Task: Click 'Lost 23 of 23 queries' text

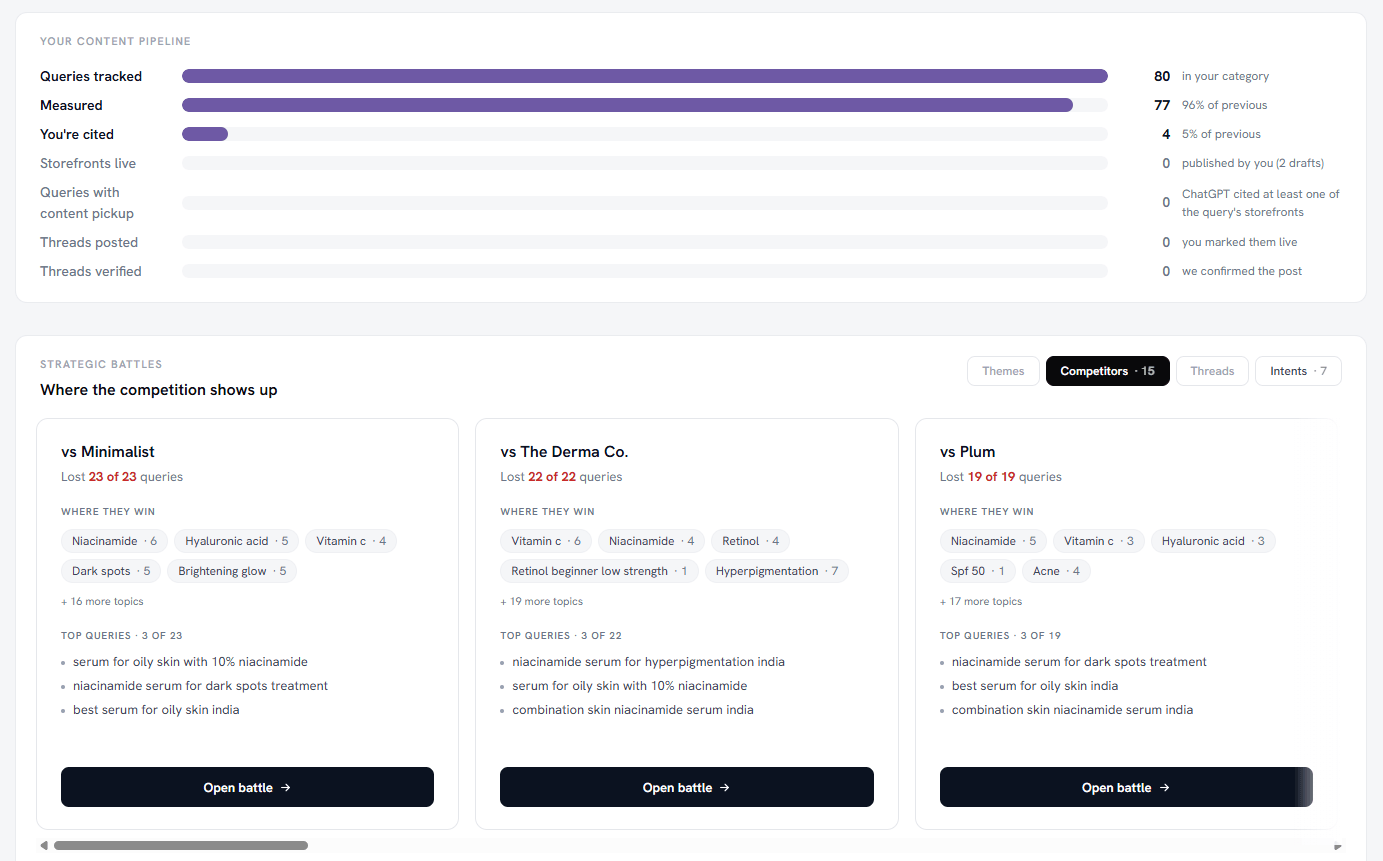Action: (x=122, y=477)
